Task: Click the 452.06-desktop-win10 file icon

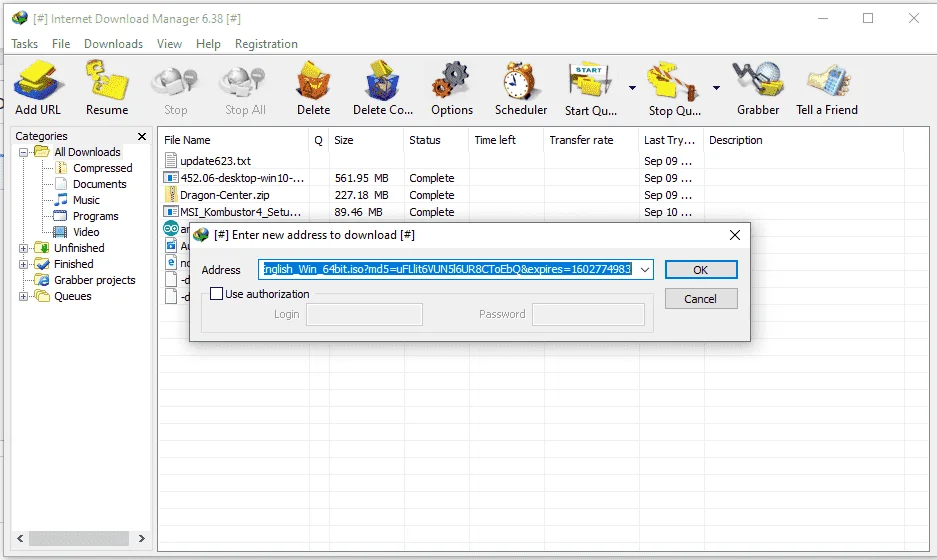Action: coord(171,178)
